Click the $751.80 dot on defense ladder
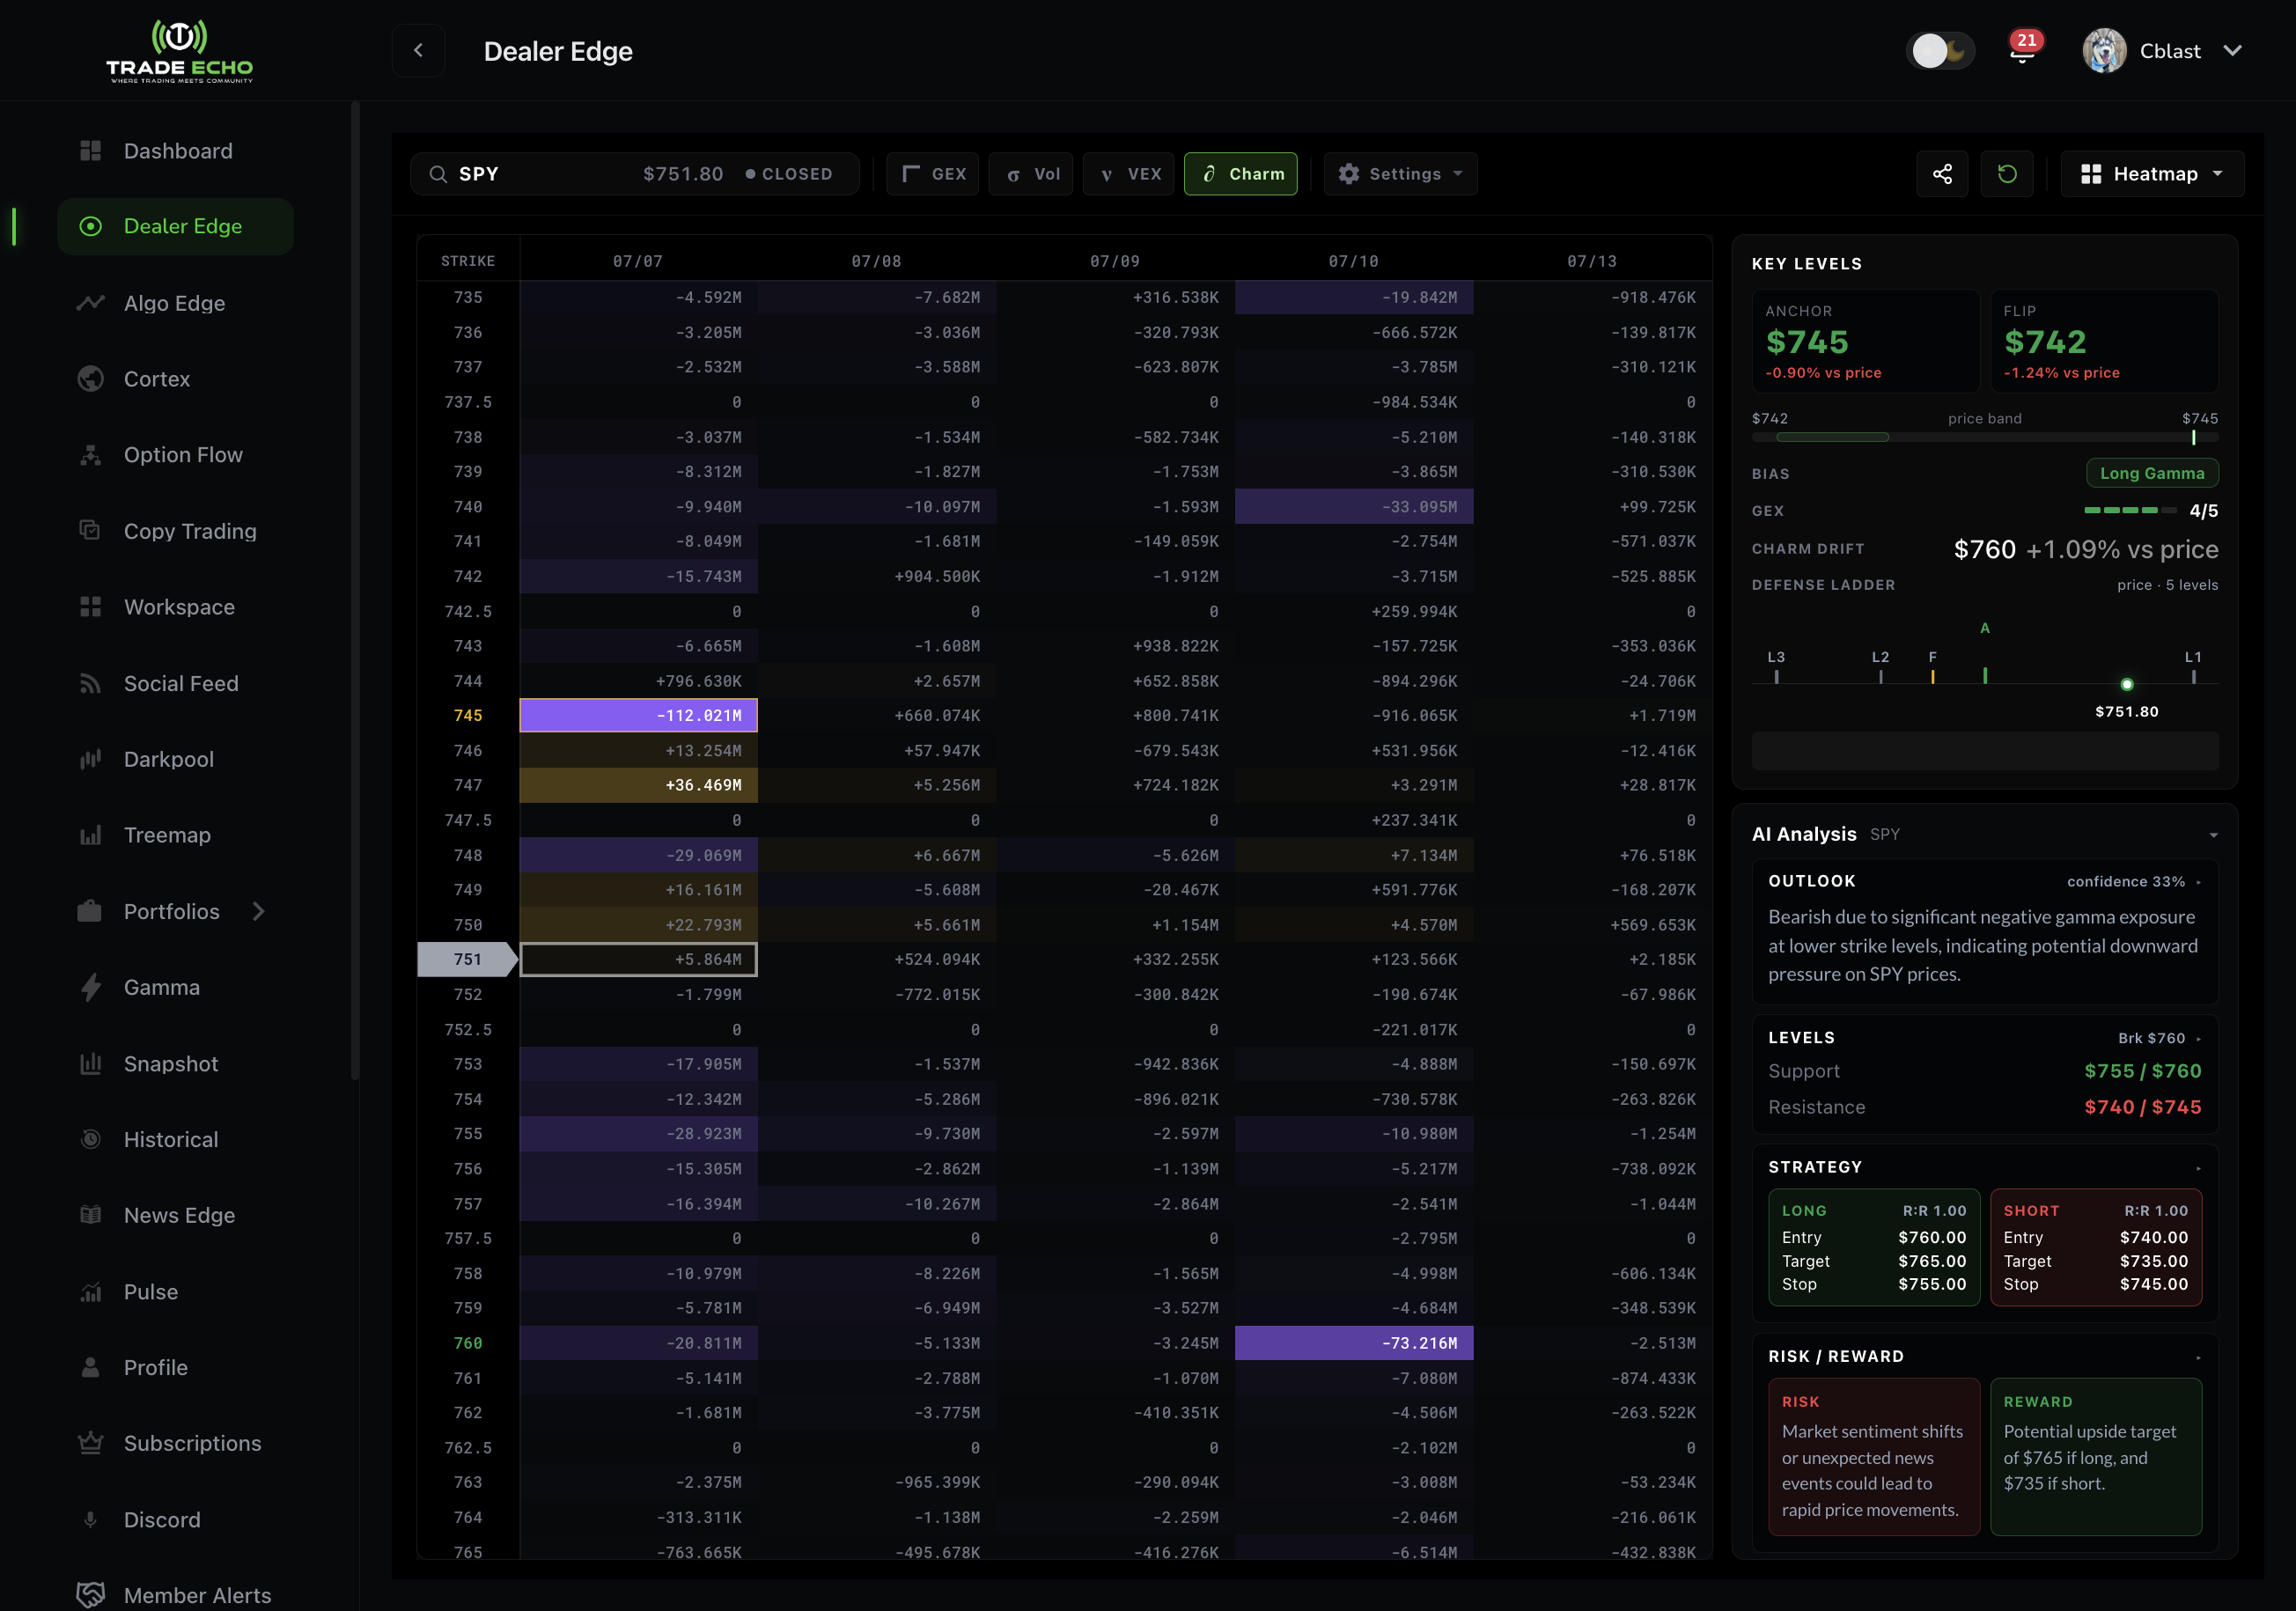The image size is (2296, 1611). (x=2127, y=685)
